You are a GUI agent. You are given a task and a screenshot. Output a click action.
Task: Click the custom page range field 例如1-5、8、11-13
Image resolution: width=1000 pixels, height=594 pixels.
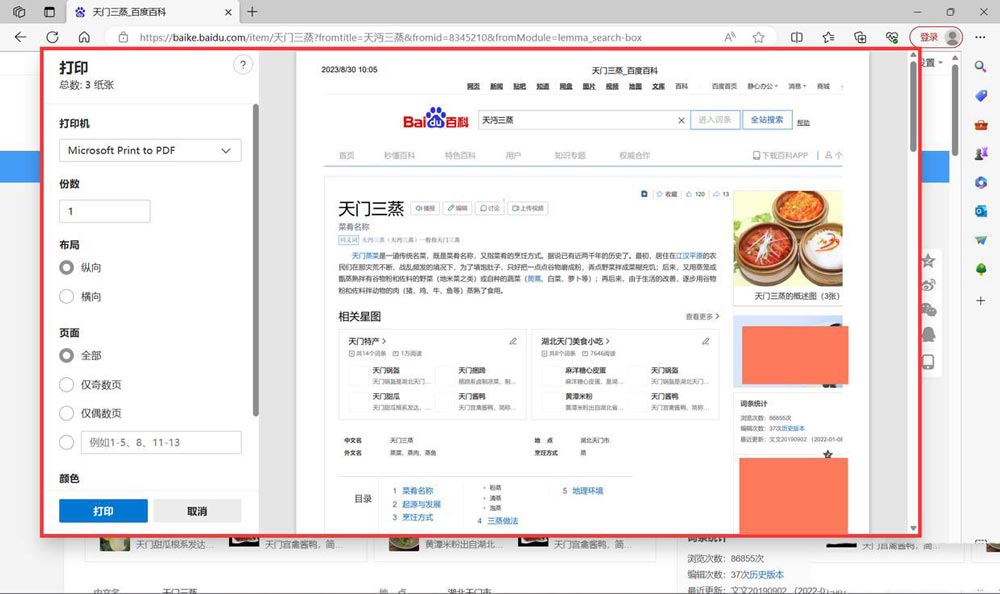click(161, 442)
